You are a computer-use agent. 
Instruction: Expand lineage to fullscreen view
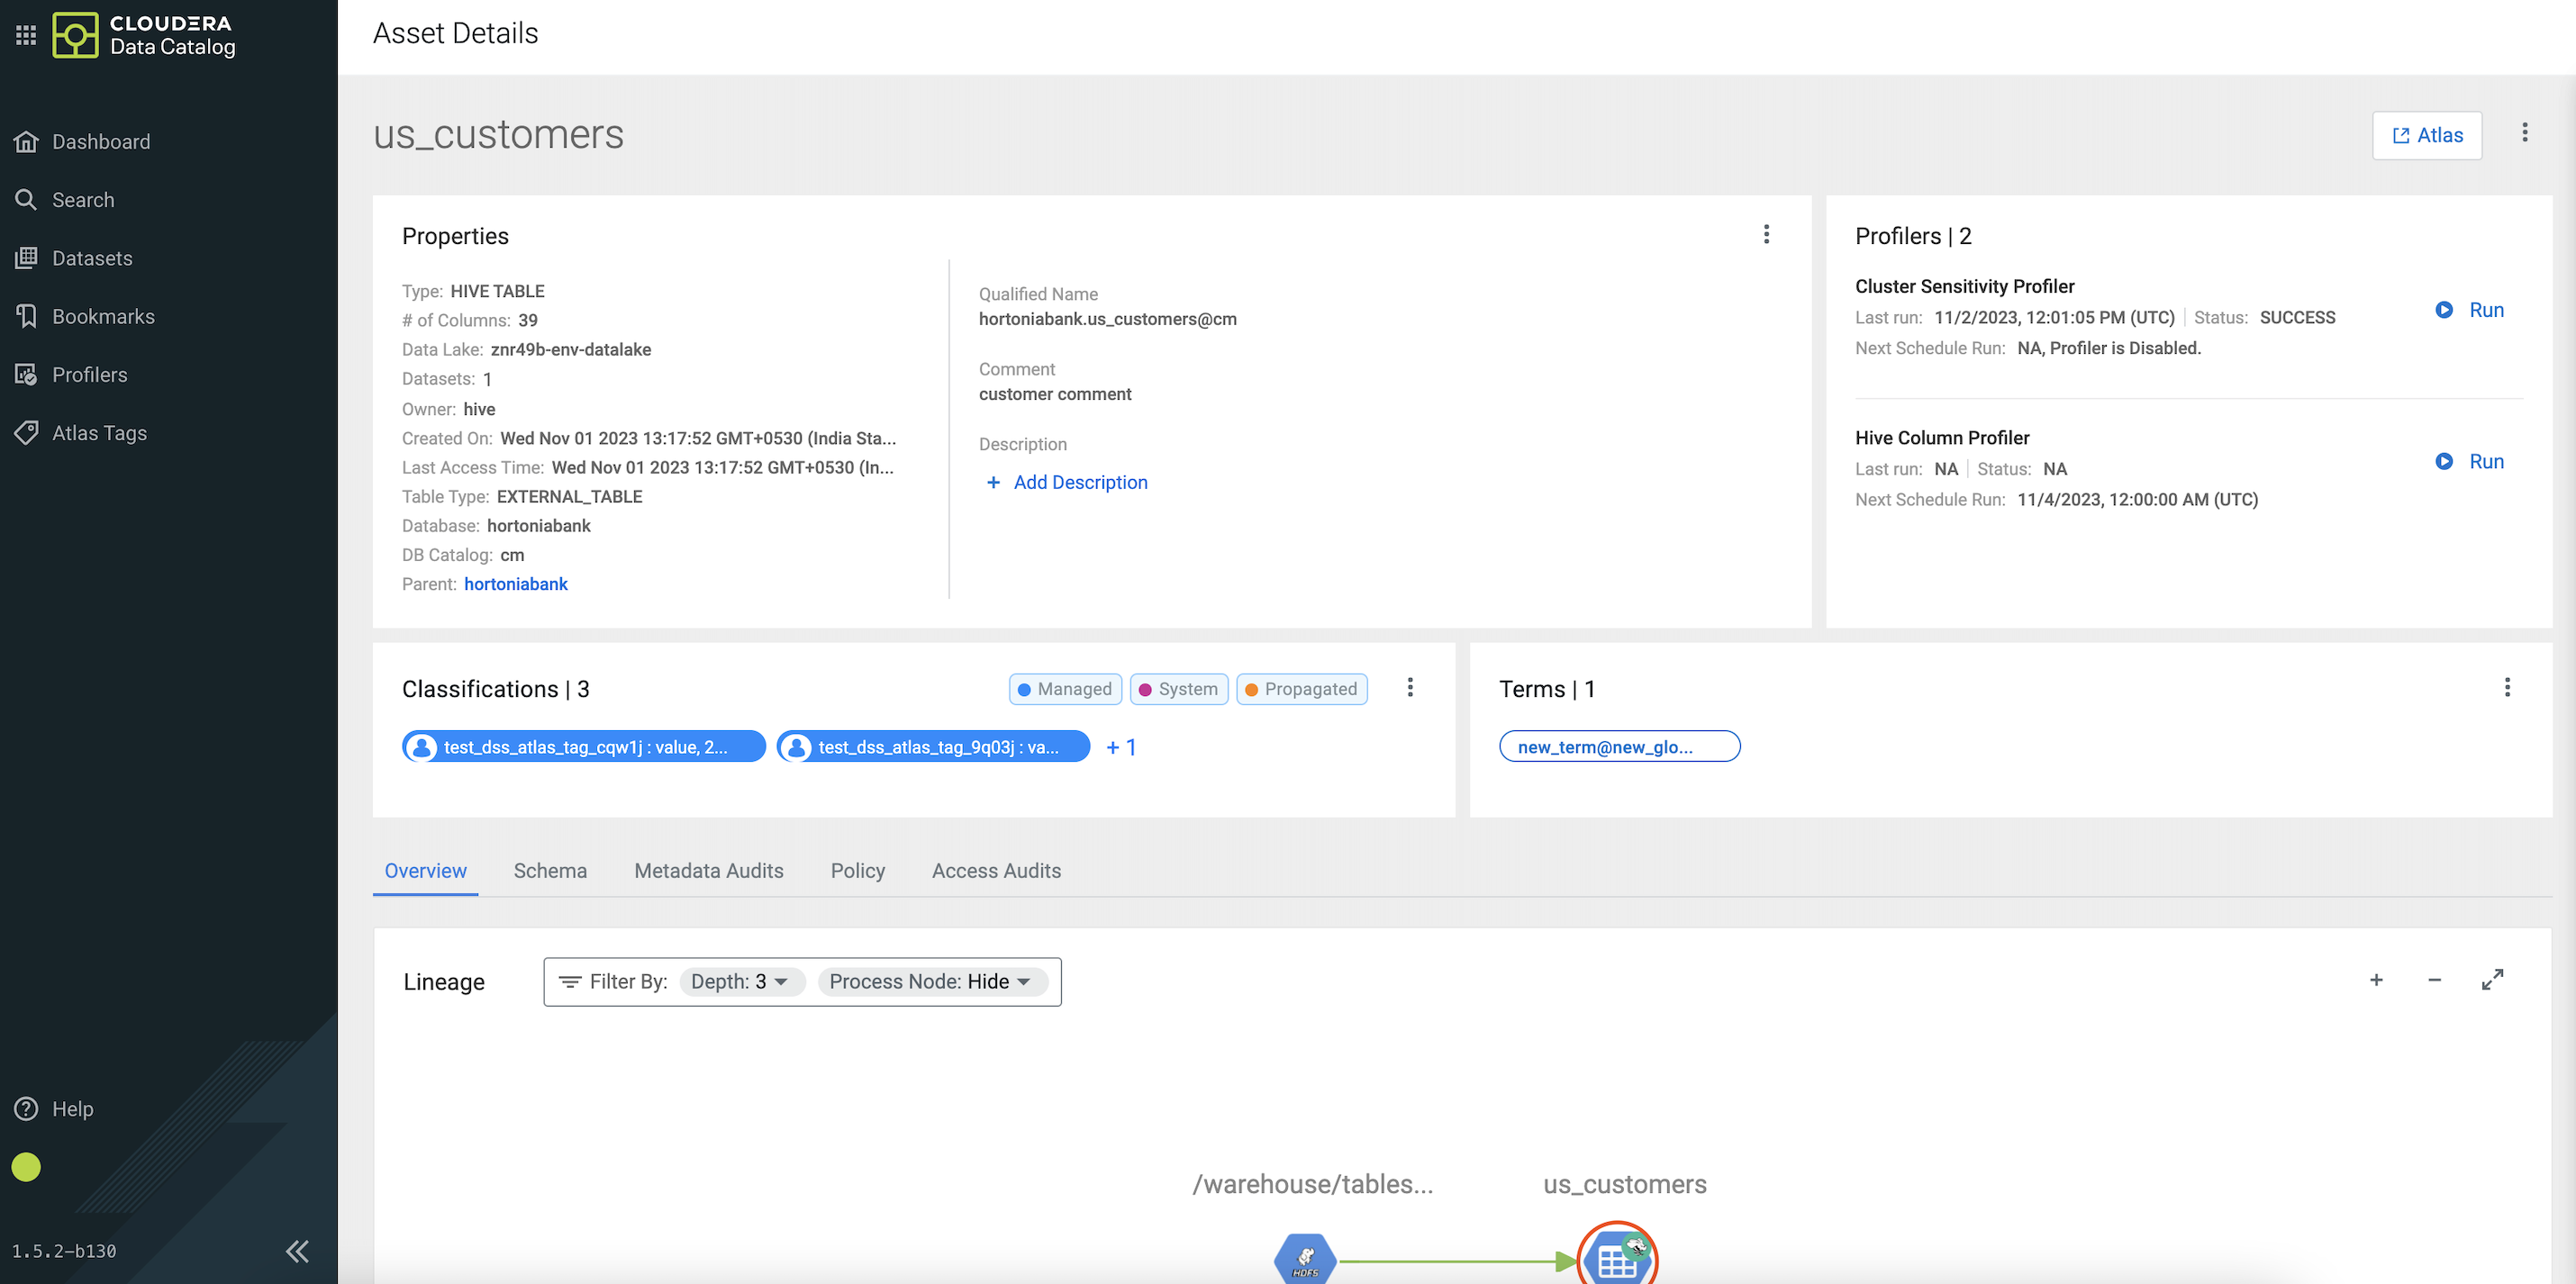(x=2492, y=980)
